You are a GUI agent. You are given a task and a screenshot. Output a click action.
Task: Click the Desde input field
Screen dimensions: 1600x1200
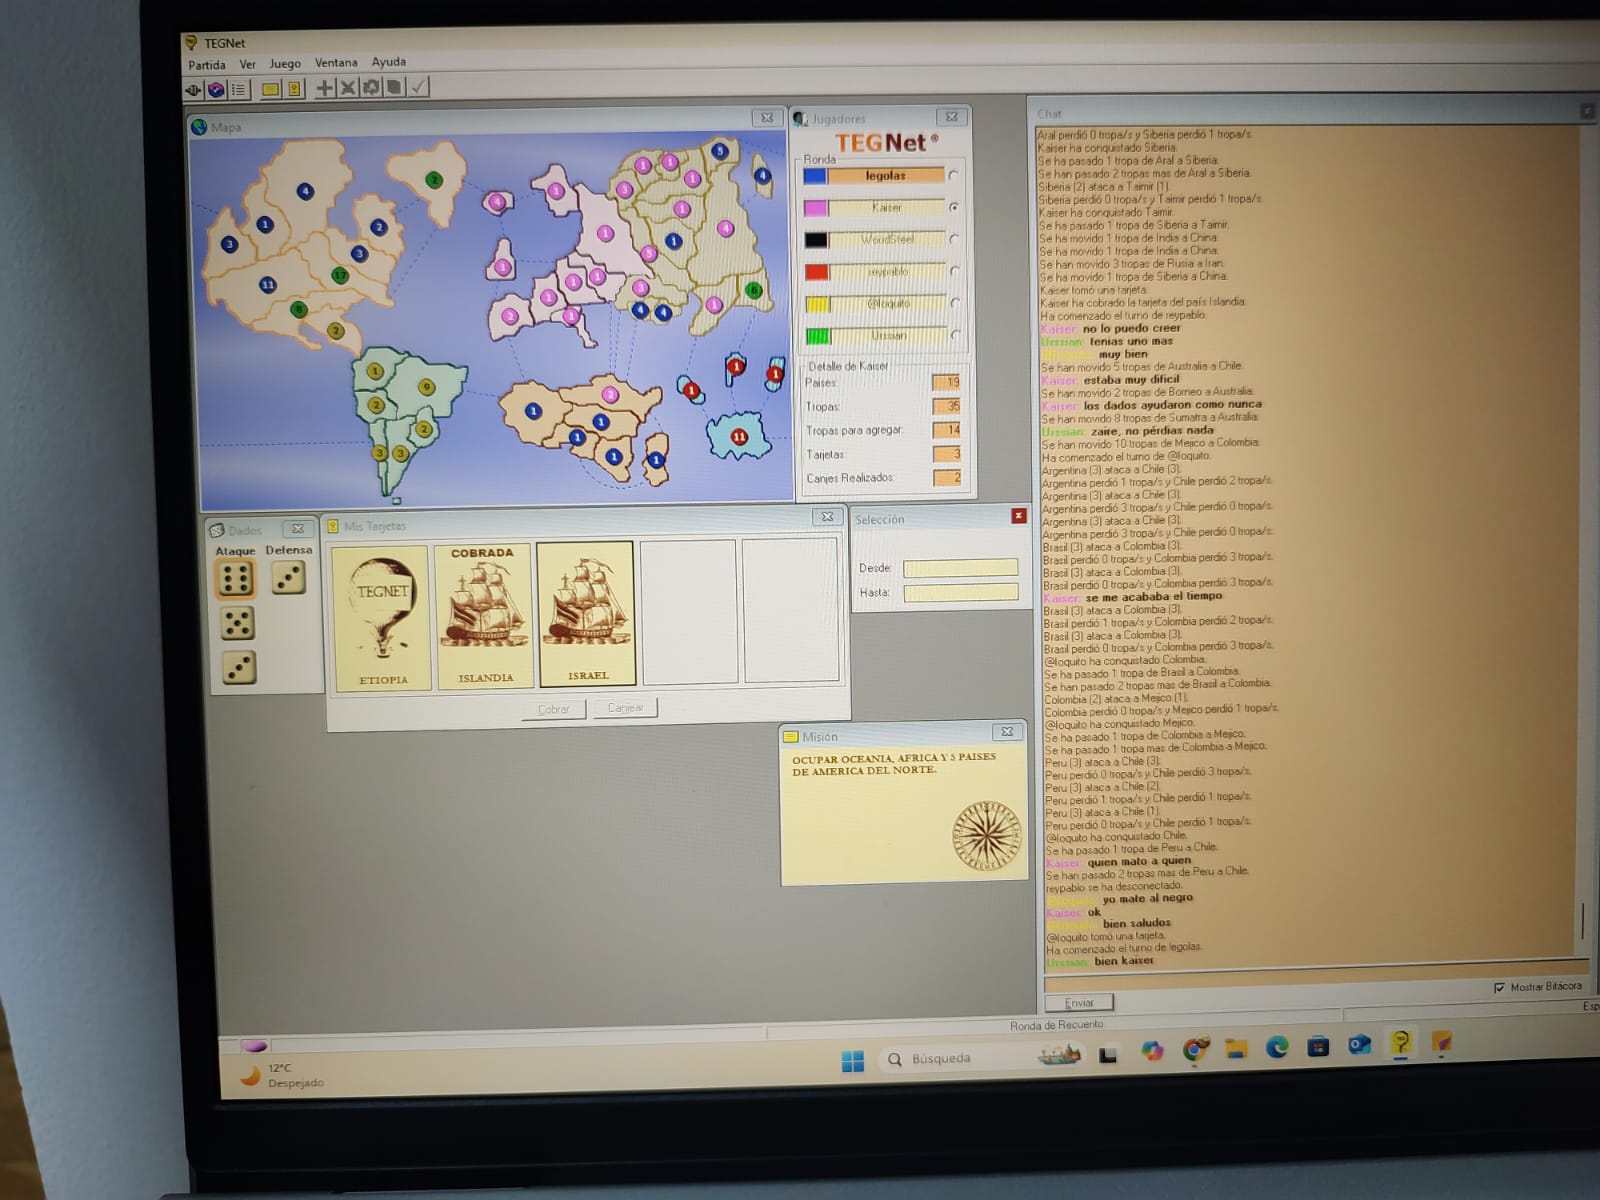[960, 568]
